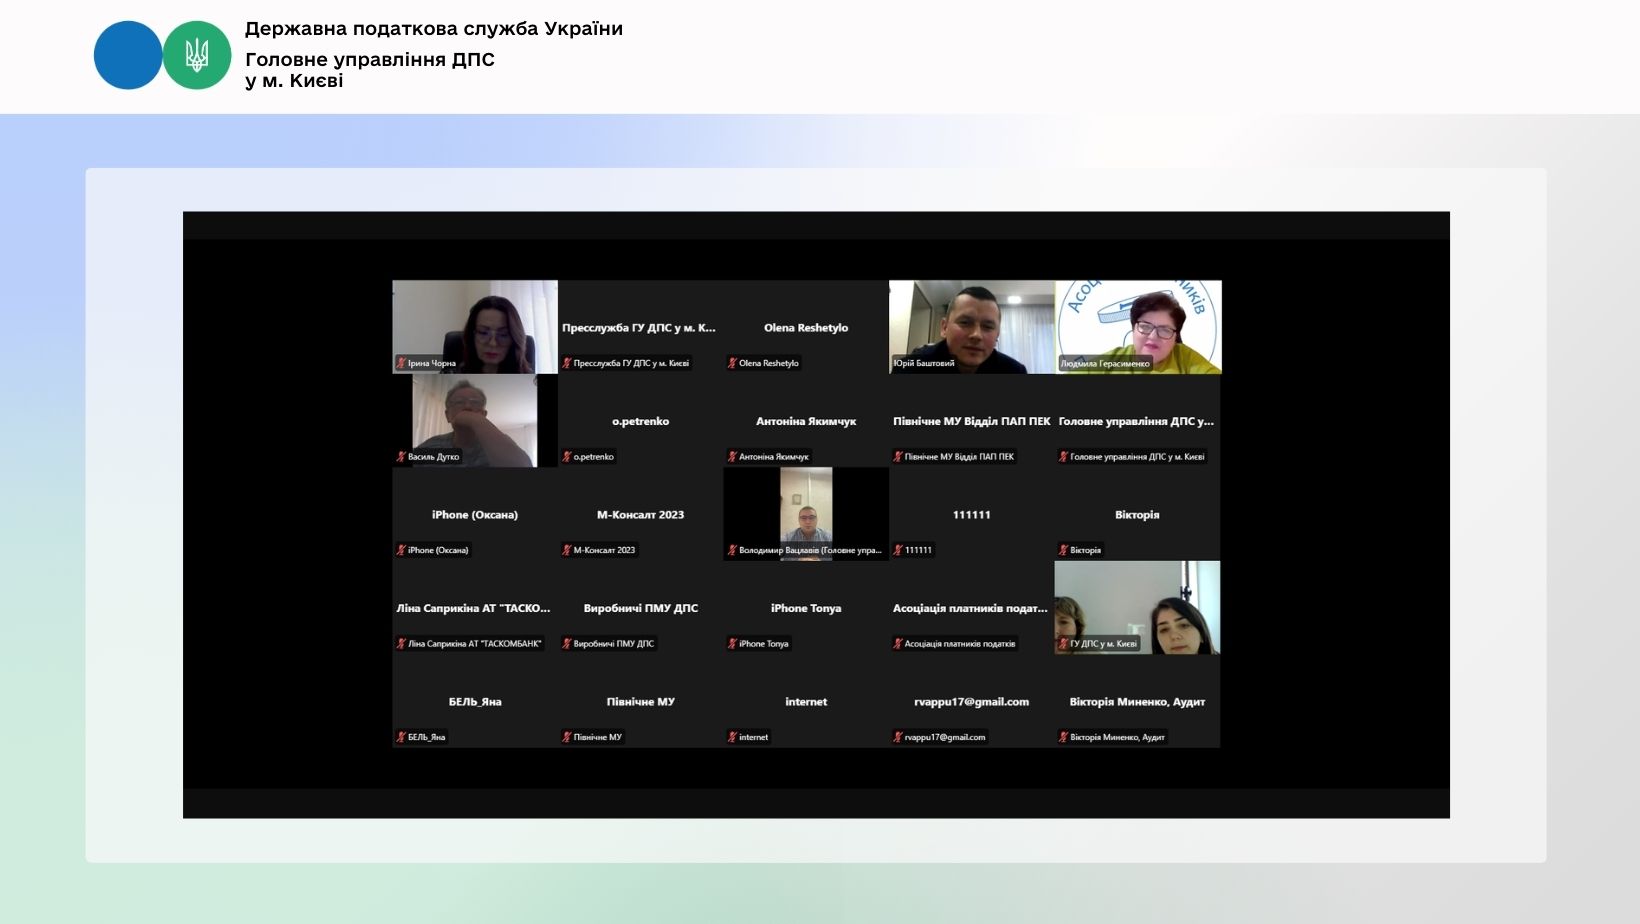Click the blue circle logo in header

(x=127, y=55)
